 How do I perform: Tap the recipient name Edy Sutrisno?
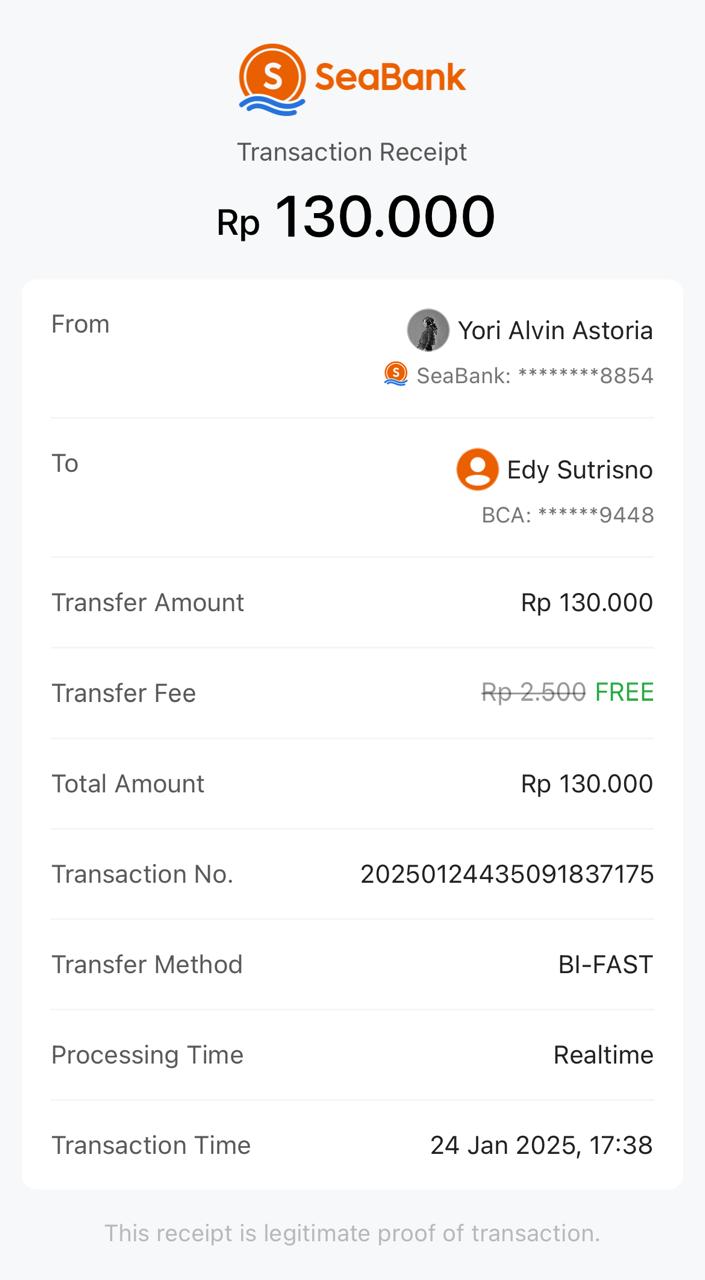coord(580,470)
